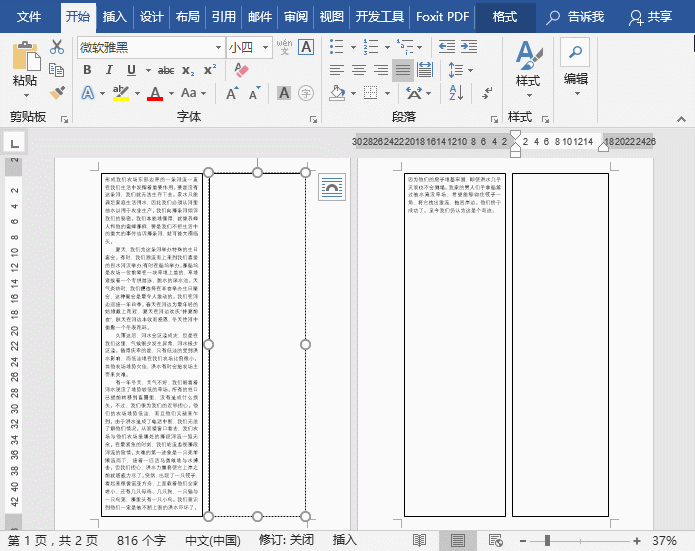Click the Center alignment icon

click(x=357, y=70)
